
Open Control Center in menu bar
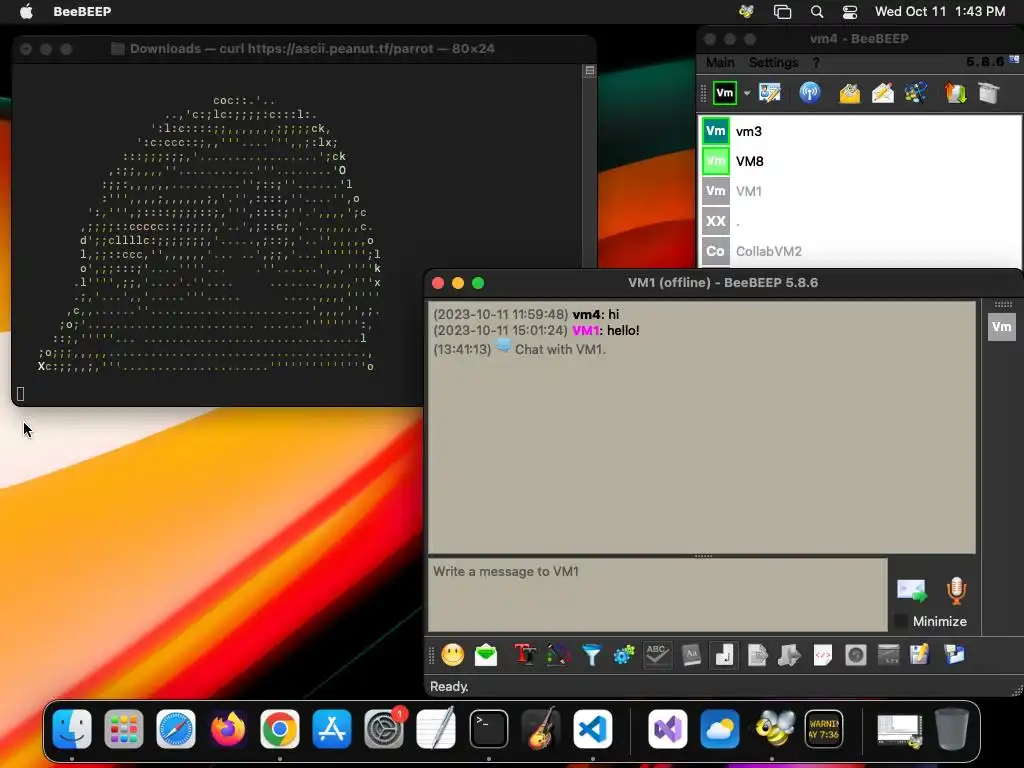pos(850,11)
